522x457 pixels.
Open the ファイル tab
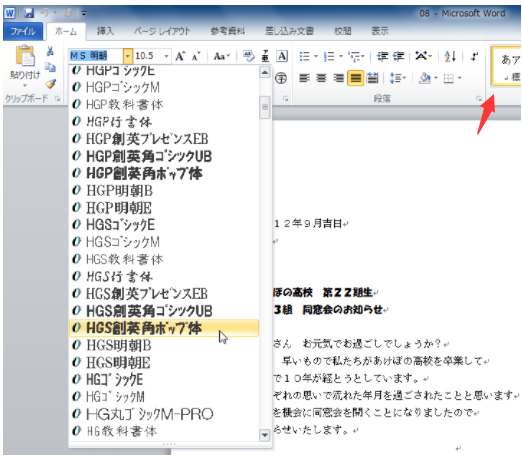coord(23,31)
